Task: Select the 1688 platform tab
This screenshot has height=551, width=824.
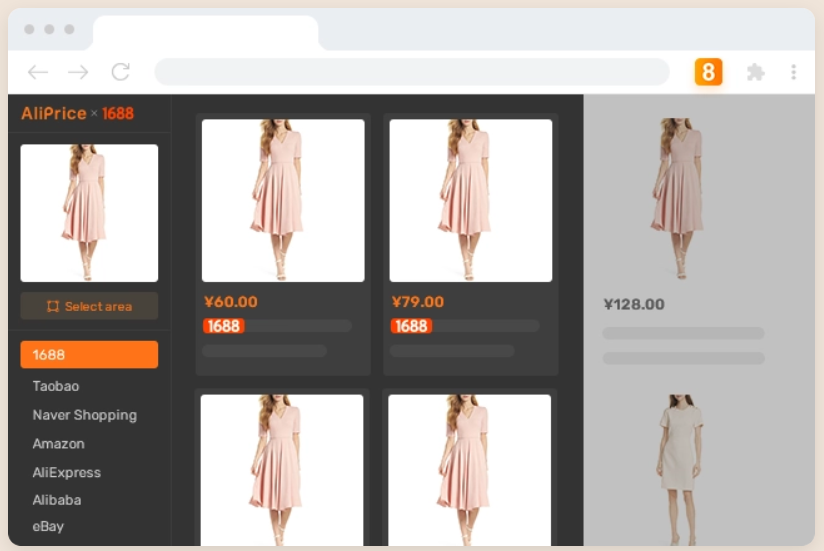Action: pyautogui.click(x=89, y=355)
